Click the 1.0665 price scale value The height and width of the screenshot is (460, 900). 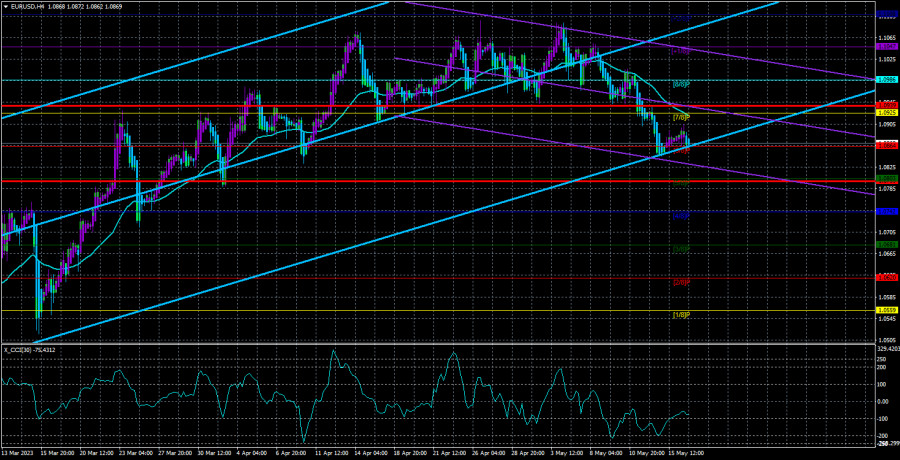[886, 253]
